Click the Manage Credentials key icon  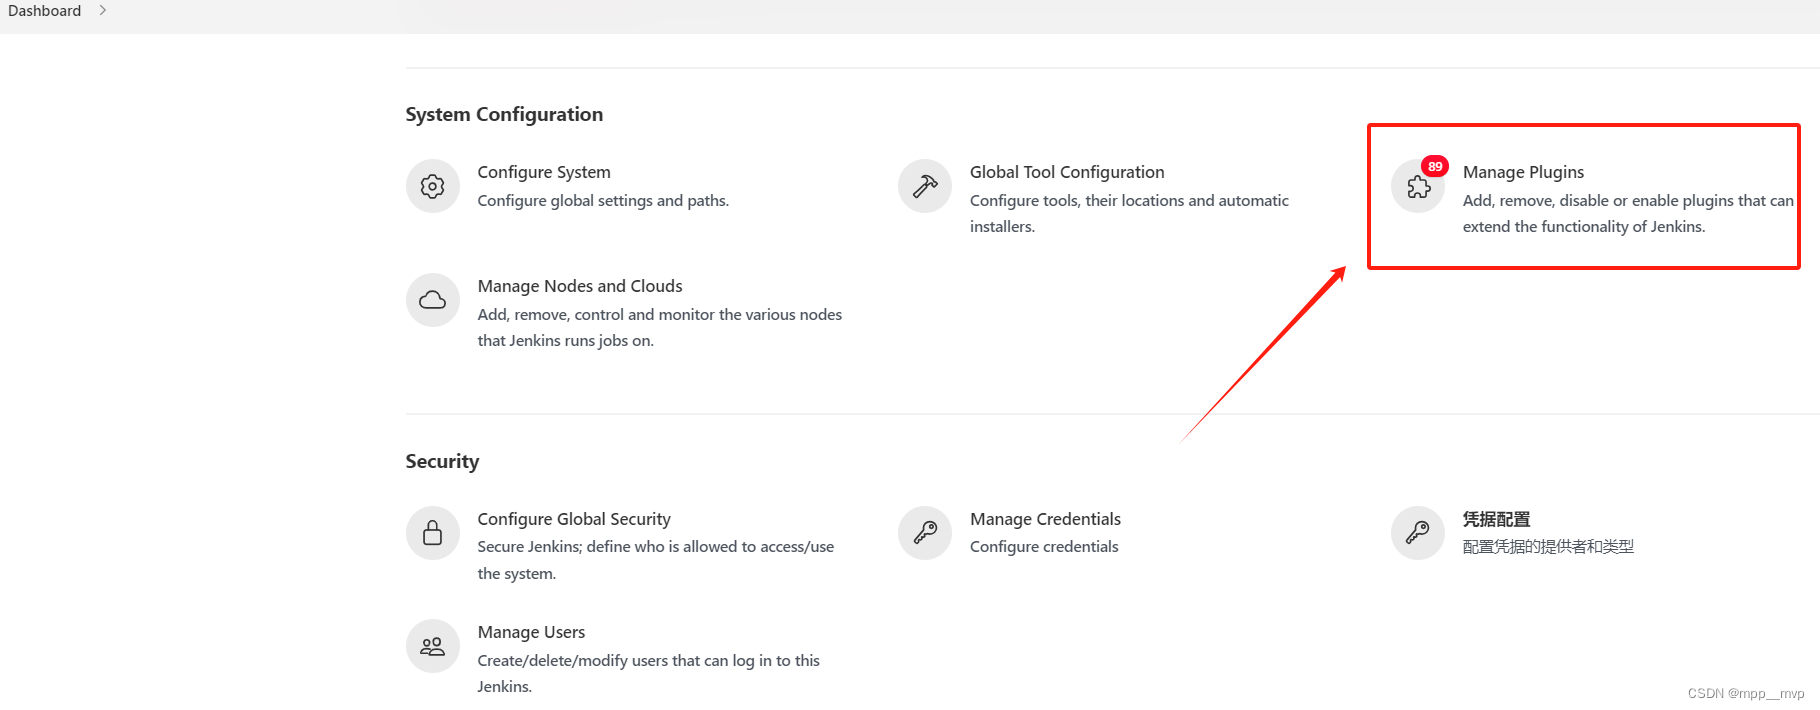point(925,533)
